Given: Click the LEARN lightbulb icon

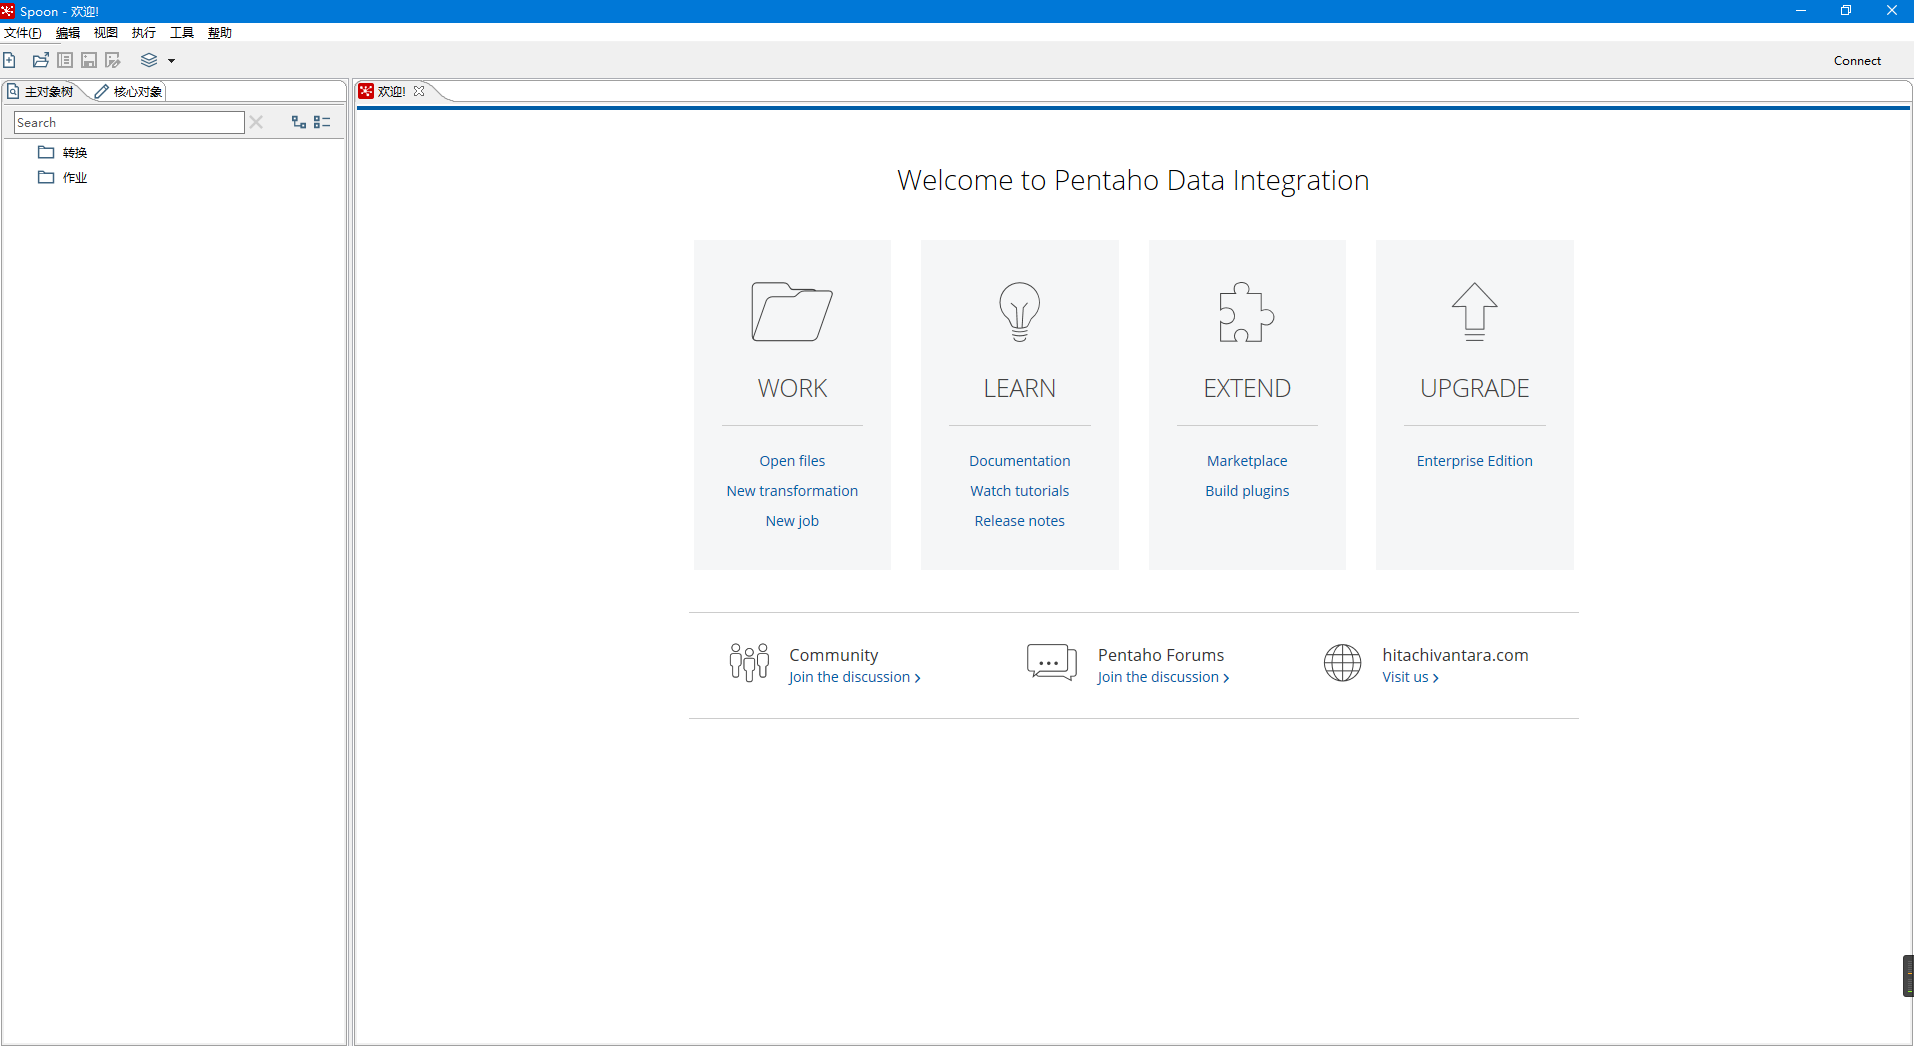Looking at the screenshot, I should [1020, 312].
